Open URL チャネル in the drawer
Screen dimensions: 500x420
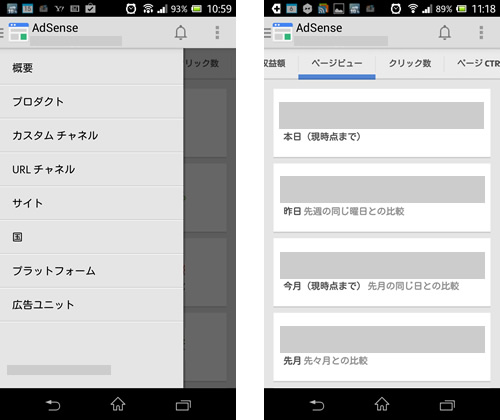[91, 169]
